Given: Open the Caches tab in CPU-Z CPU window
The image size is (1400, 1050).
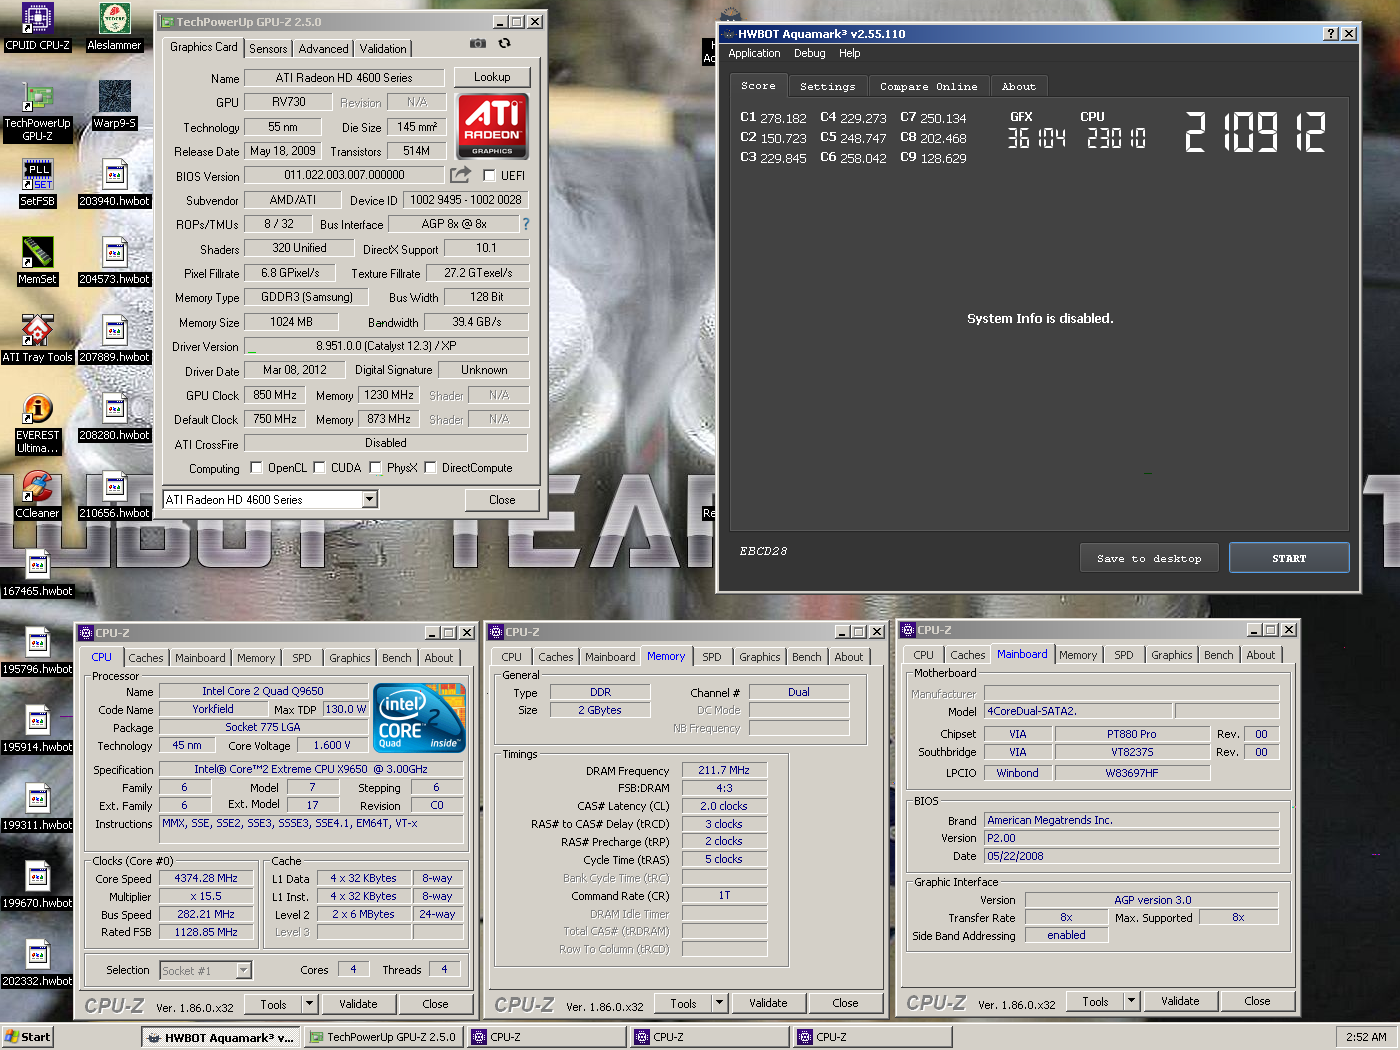Looking at the screenshot, I should 146,658.
